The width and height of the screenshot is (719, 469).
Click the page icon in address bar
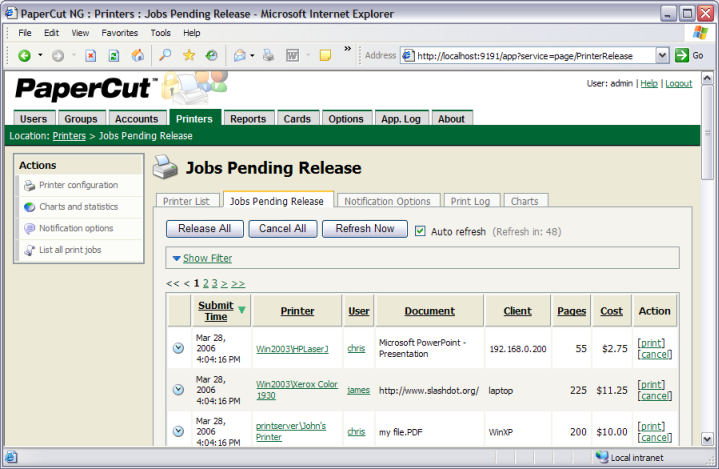(408, 56)
